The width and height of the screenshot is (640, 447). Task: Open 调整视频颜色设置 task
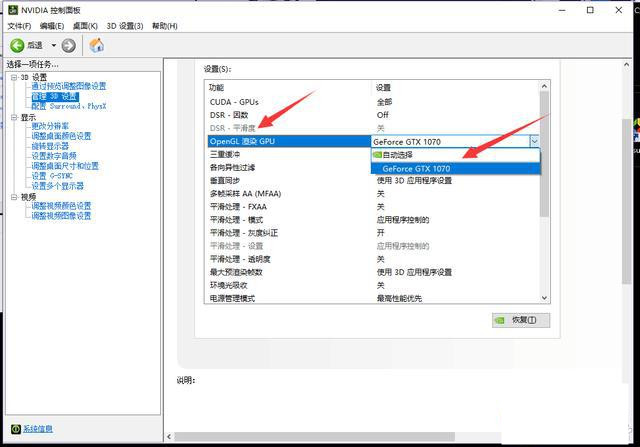[61, 206]
